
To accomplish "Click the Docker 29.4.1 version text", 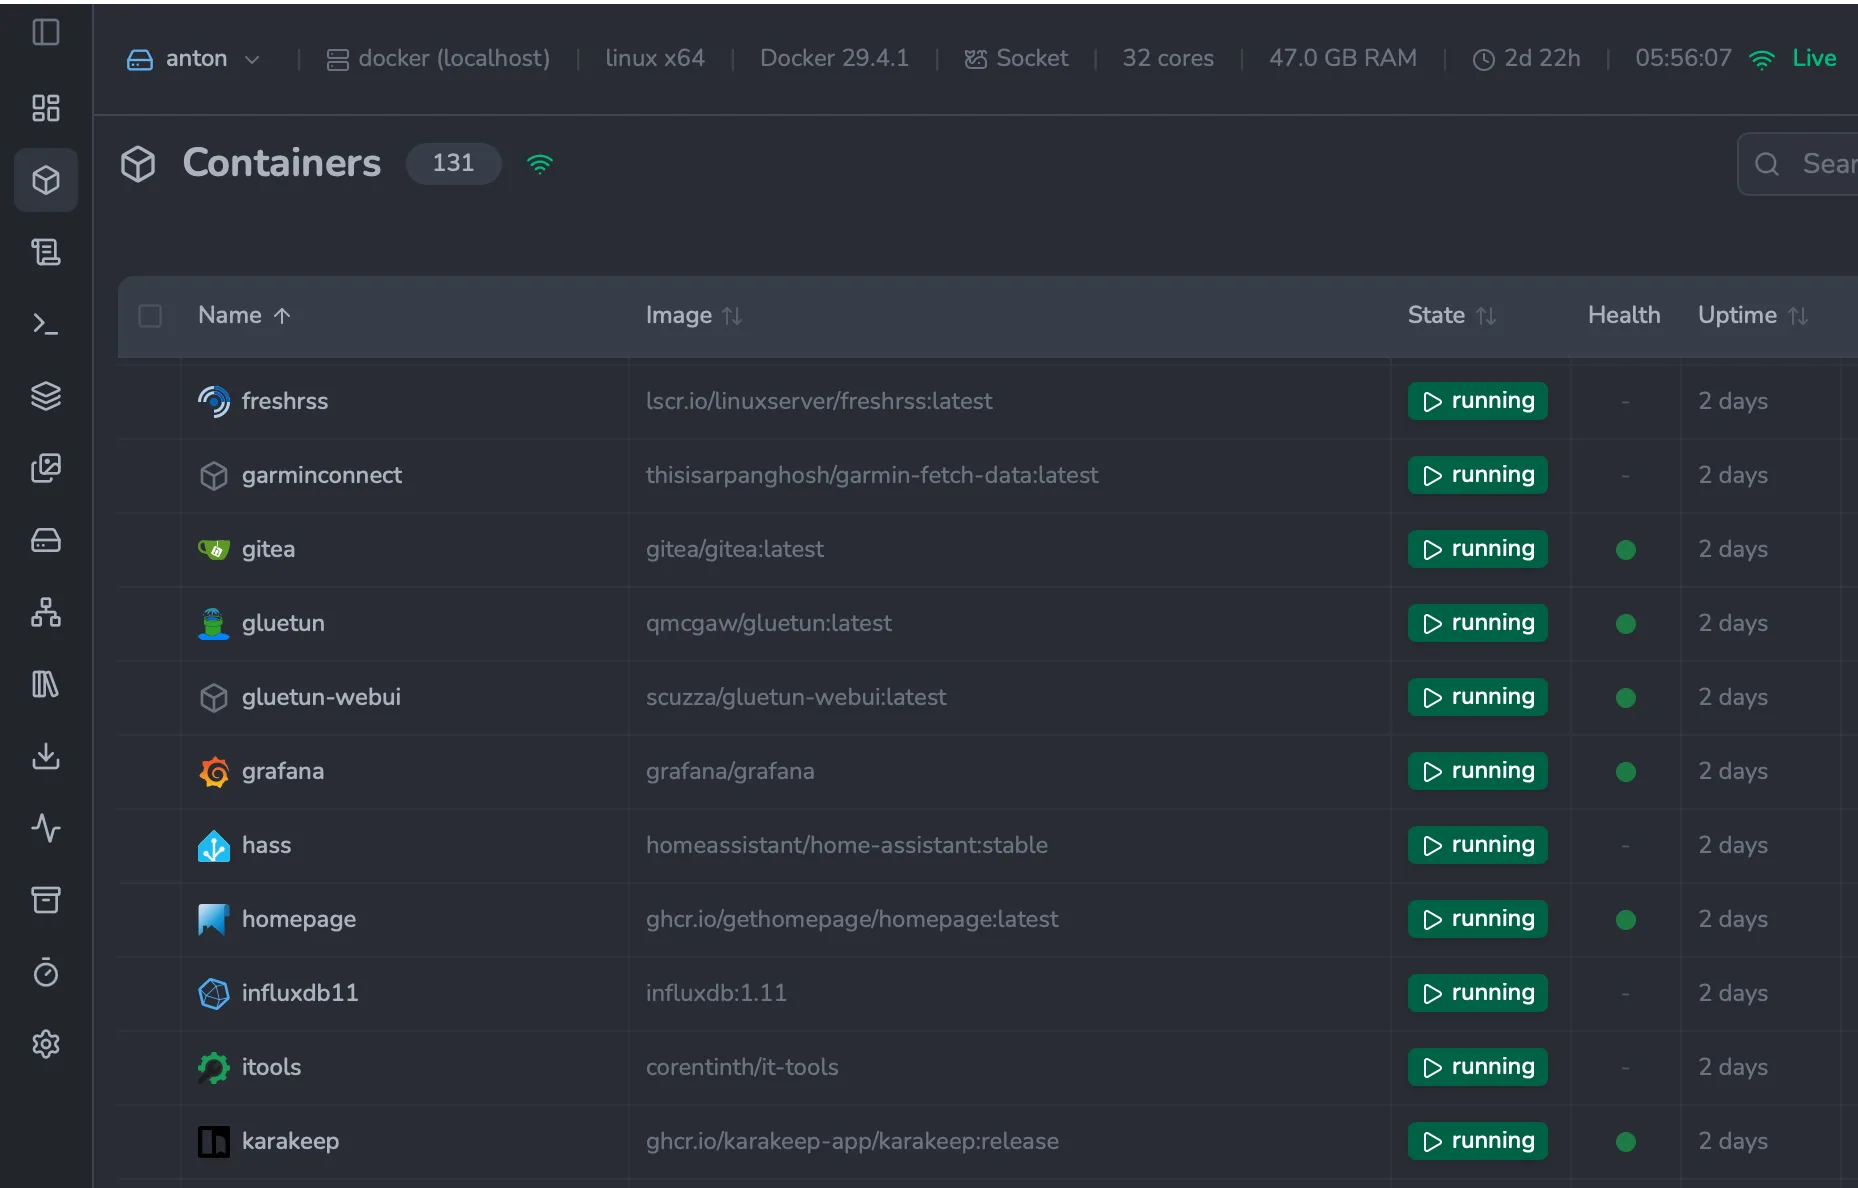I will (834, 58).
